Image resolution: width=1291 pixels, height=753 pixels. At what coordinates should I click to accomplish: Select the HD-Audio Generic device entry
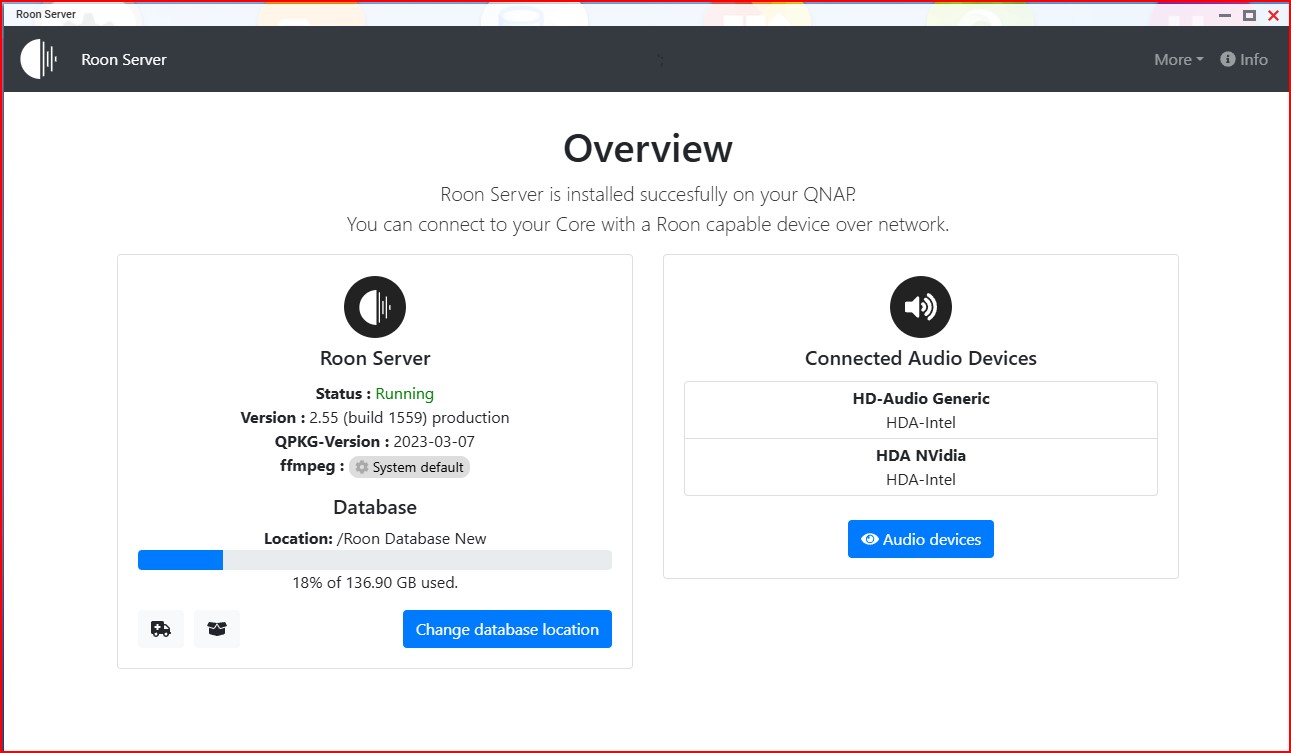(920, 410)
